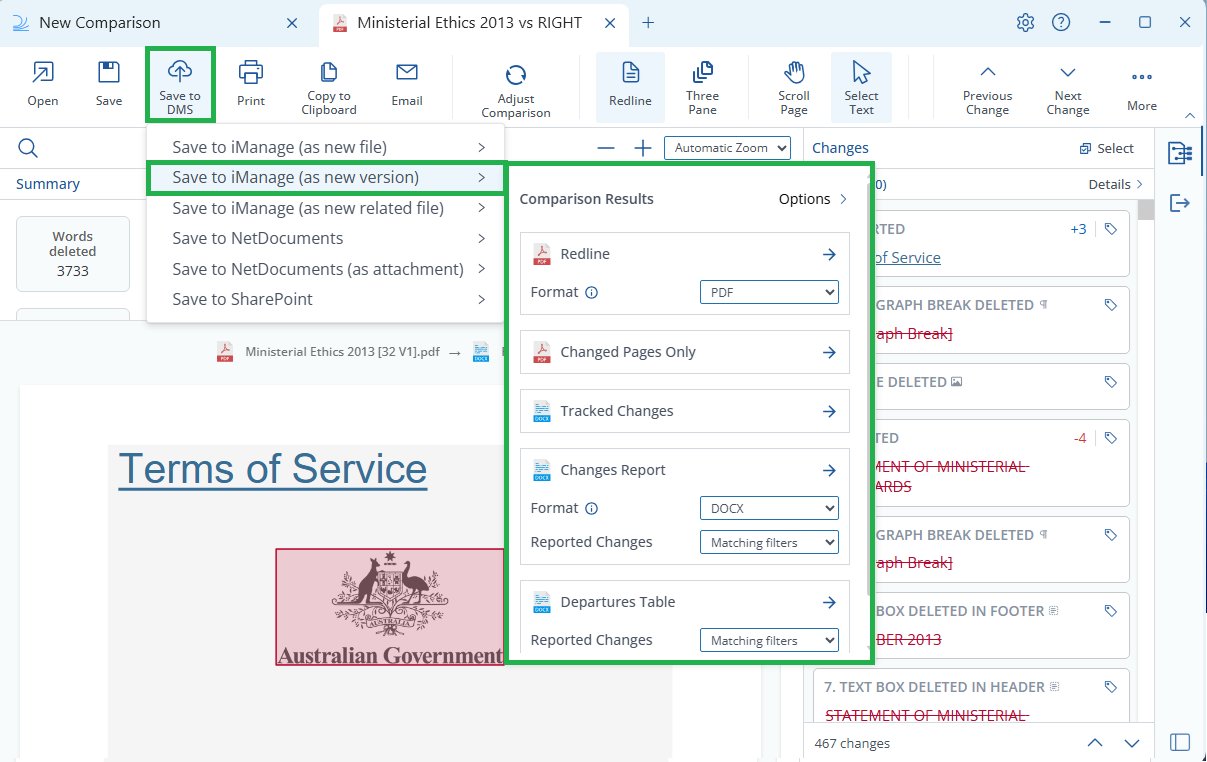This screenshot has width=1207, height=762.
Task: Print the comparison document
Action: [x=251, y=84]
